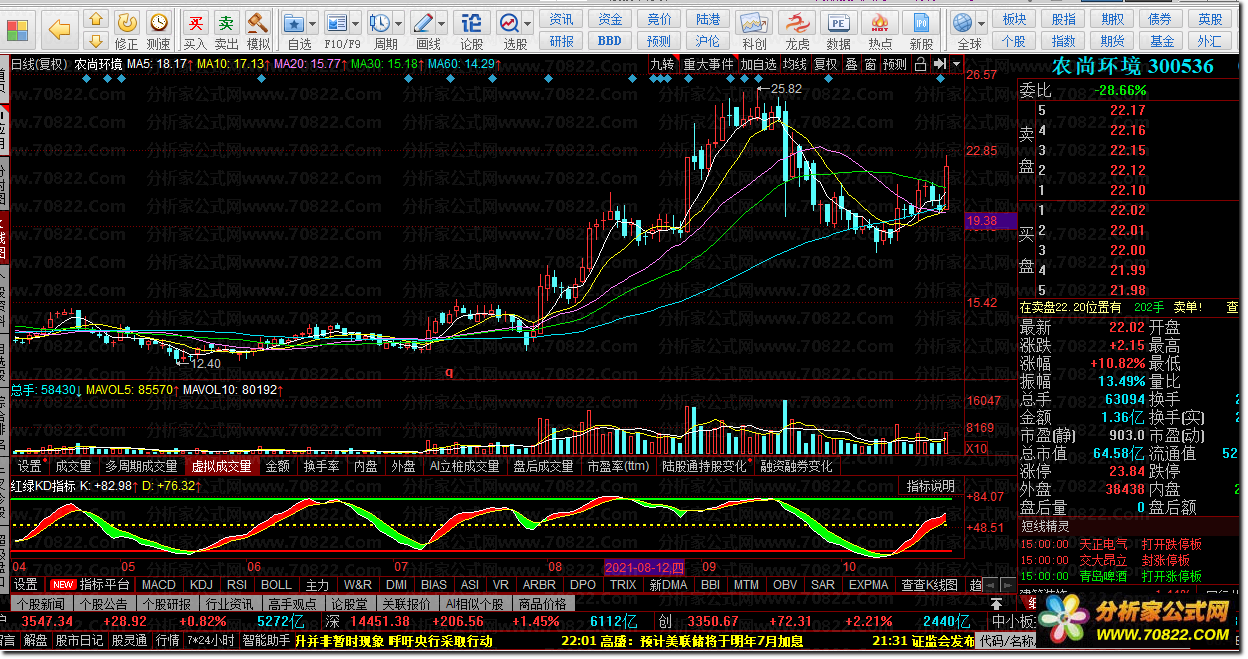Open the 测速 speed test clock icon
The height and width of the screenshot is (659, 1248).
coord(158,29)
